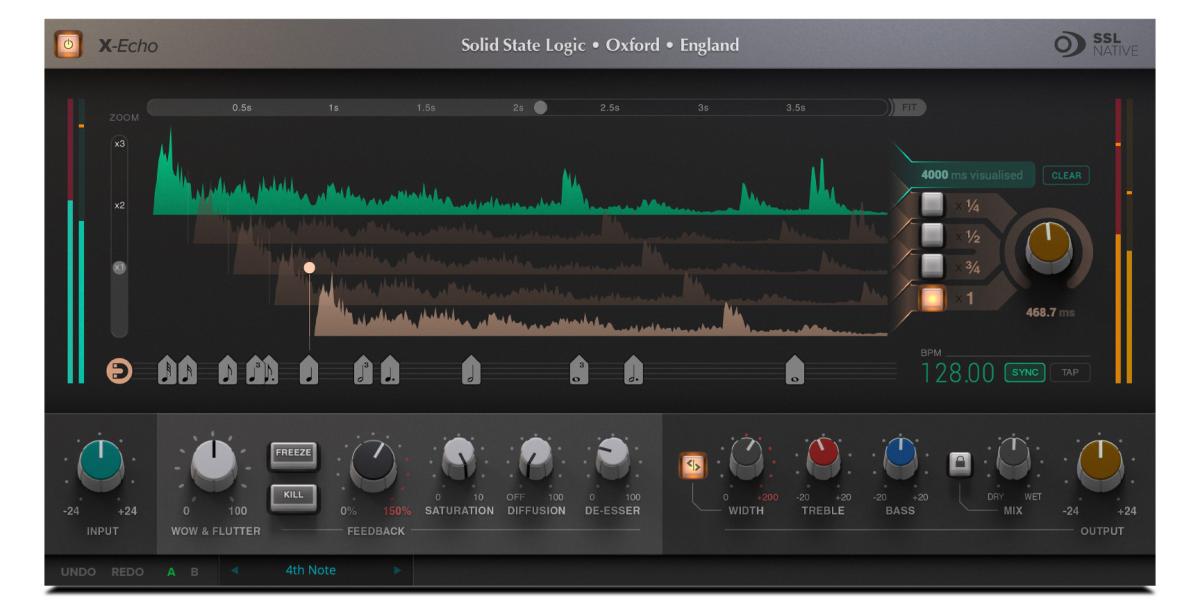Click the TAP tempo button

(1070, 372)
